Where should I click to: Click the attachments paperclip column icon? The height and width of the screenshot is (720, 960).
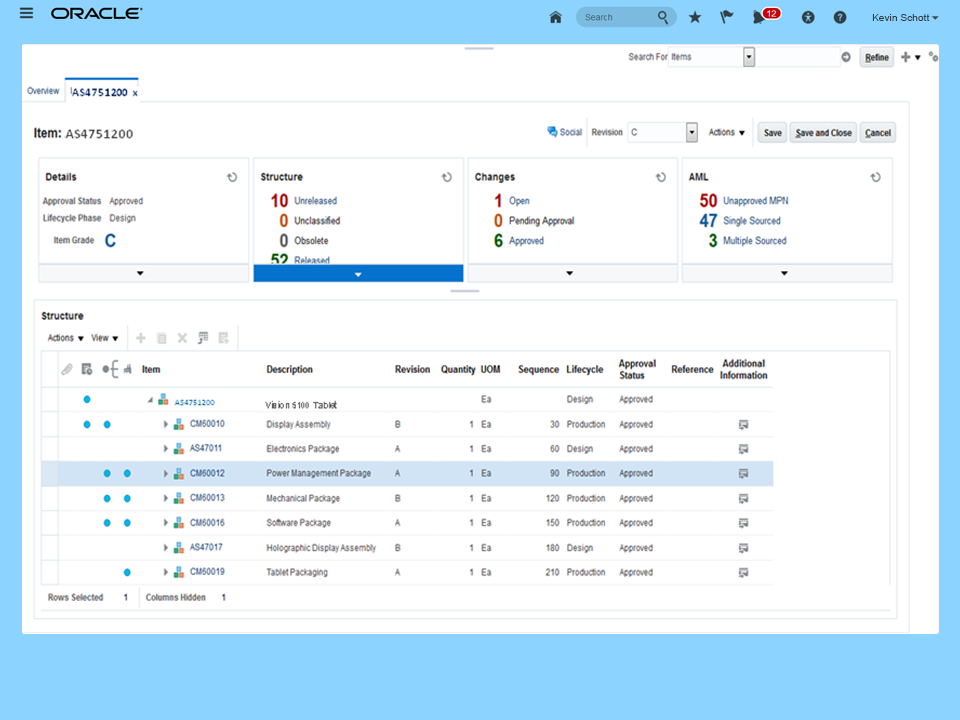pyautogui.click(x=67, y=369)
